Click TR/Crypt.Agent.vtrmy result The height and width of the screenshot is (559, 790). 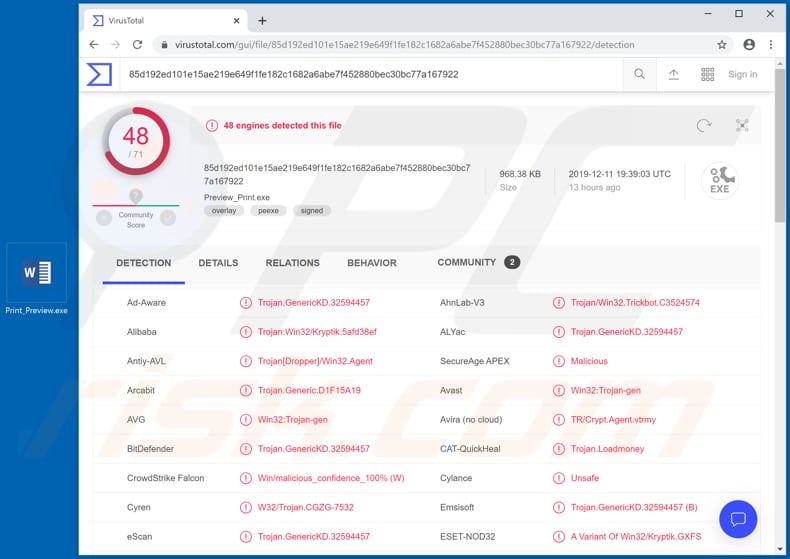613,420
